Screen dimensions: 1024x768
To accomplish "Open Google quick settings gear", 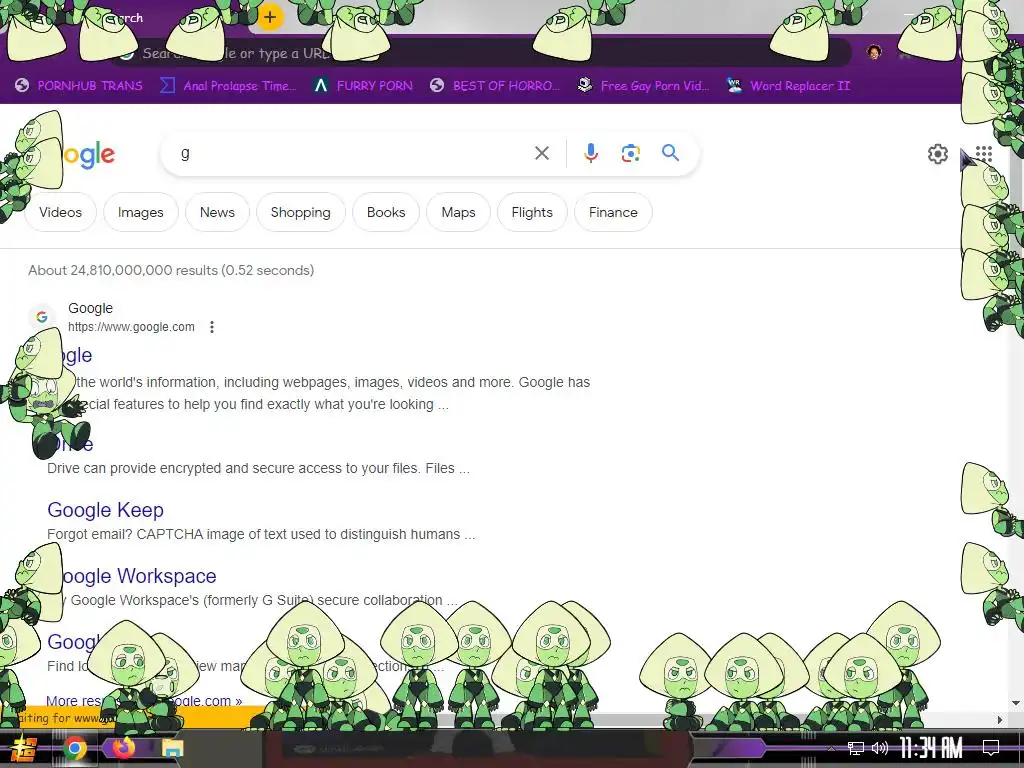I will 938,154.
